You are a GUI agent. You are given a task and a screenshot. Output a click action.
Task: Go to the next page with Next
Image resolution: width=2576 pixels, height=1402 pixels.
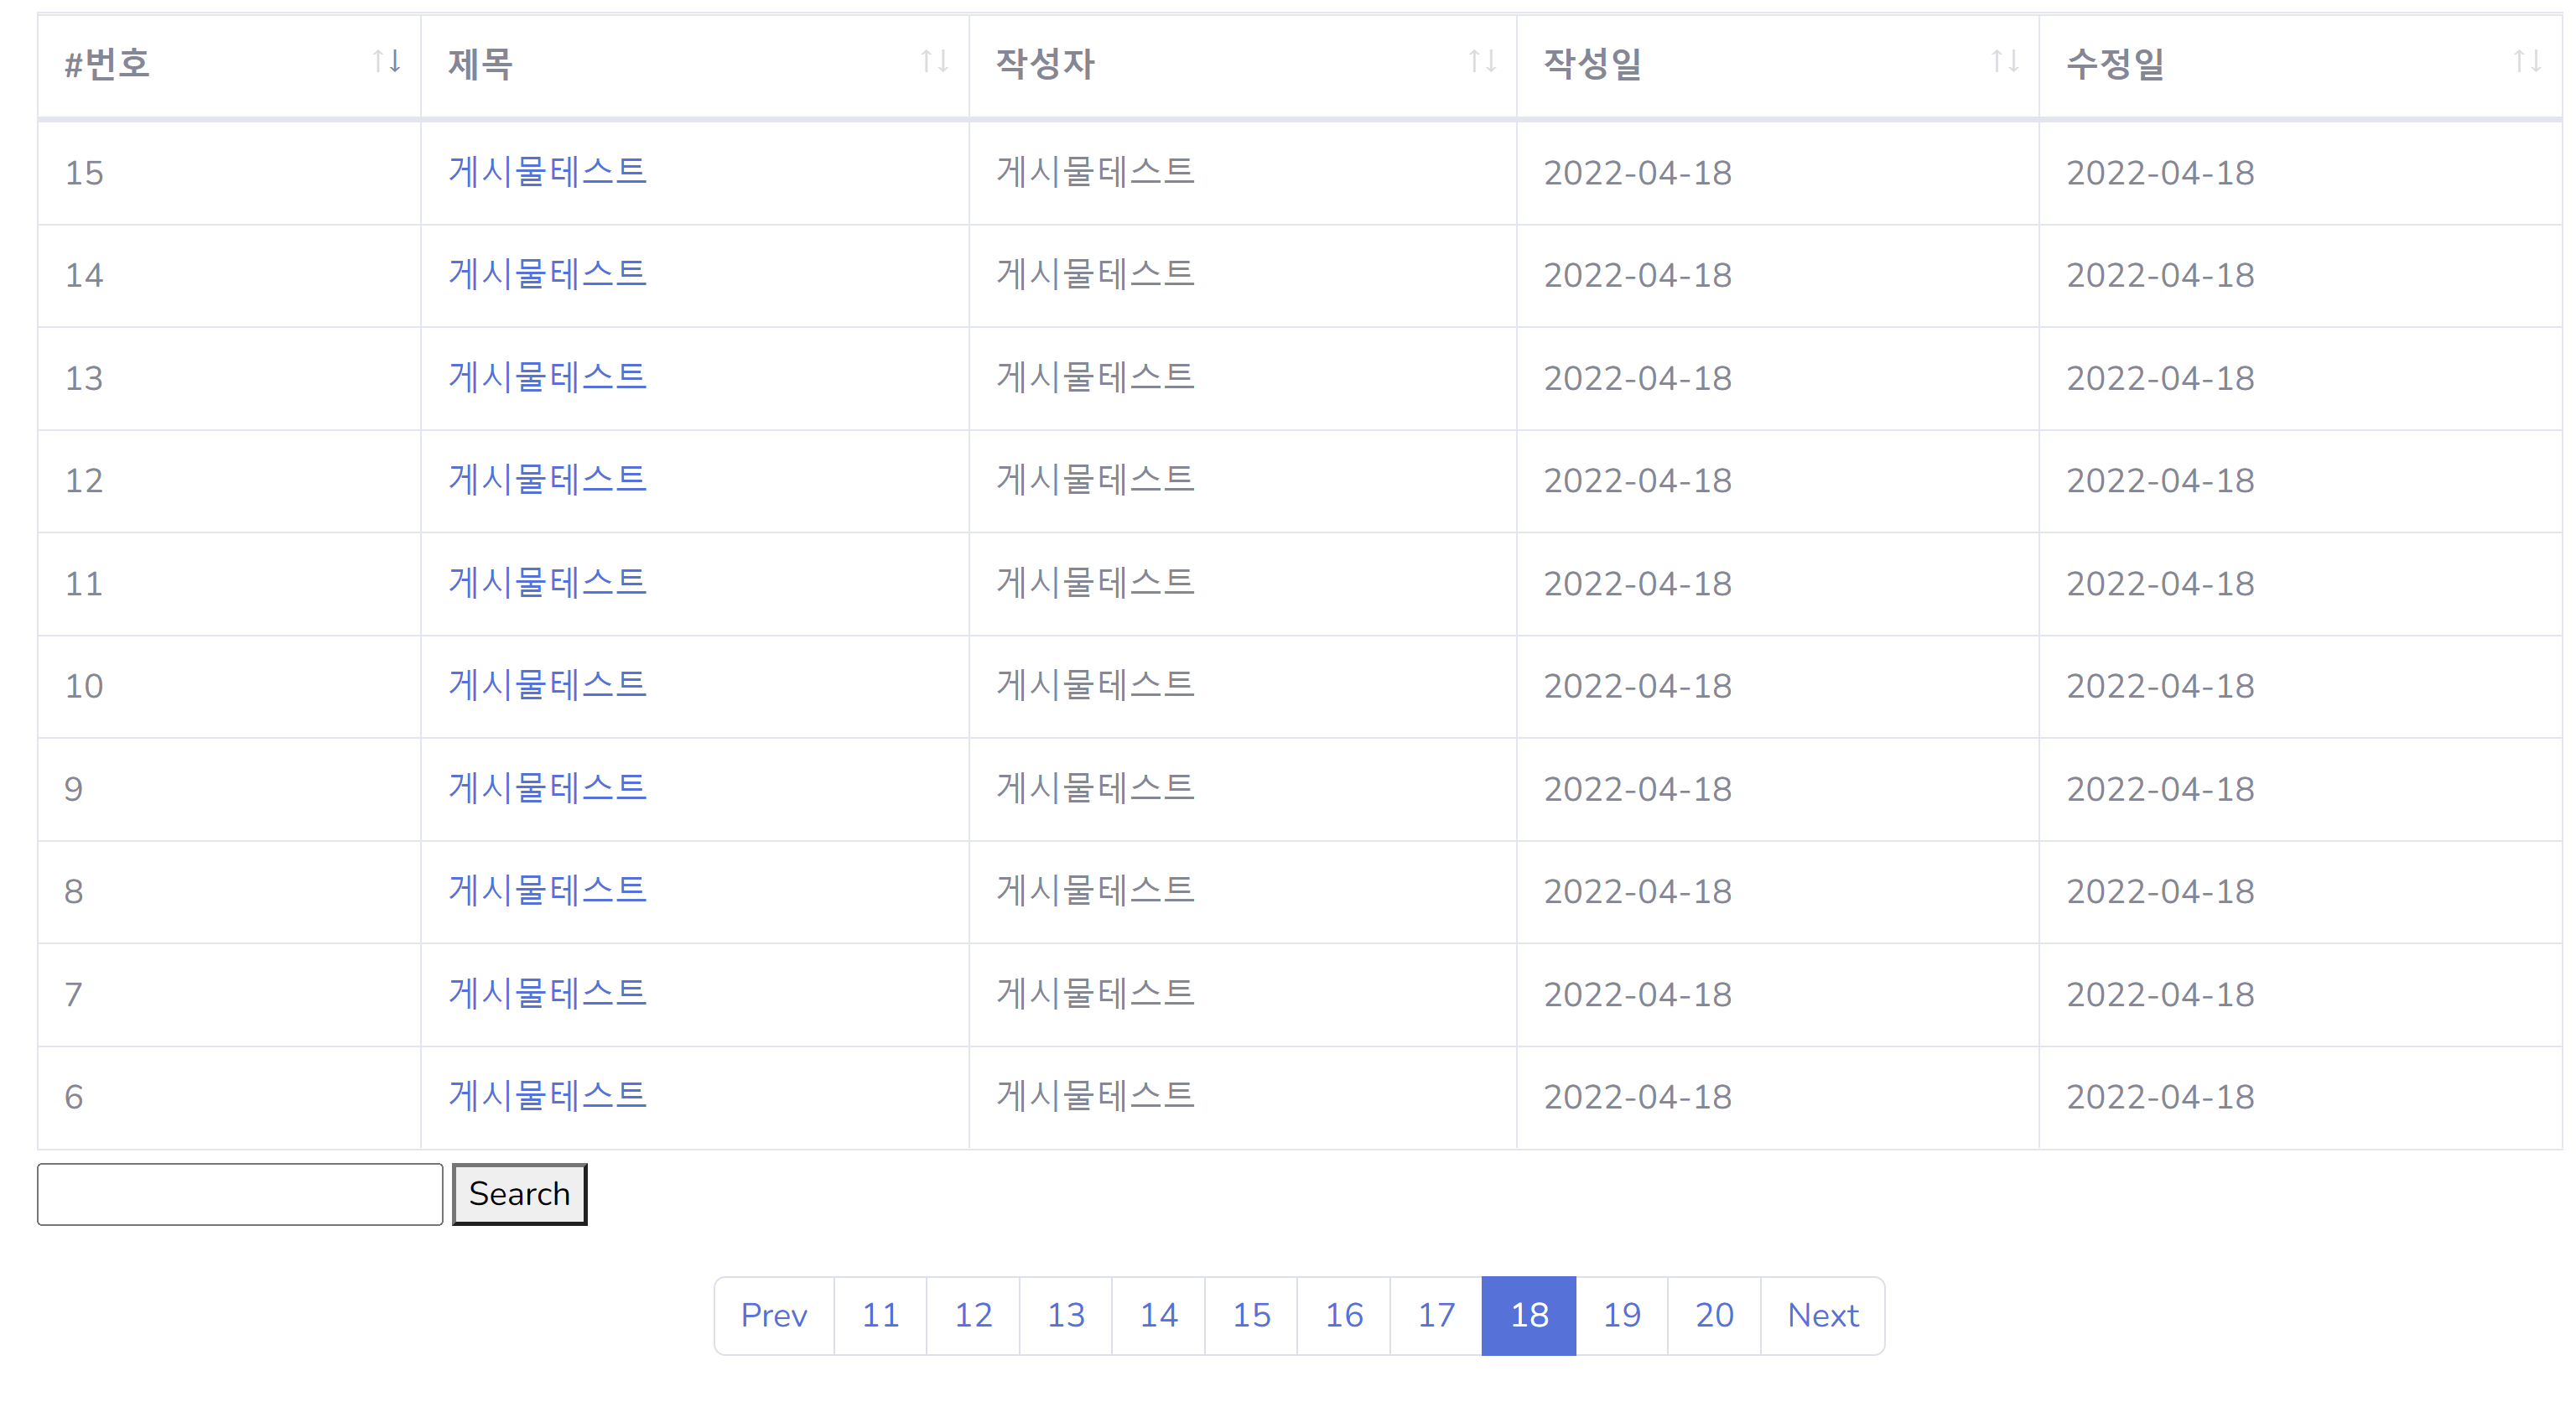tap(1822, 1315)
